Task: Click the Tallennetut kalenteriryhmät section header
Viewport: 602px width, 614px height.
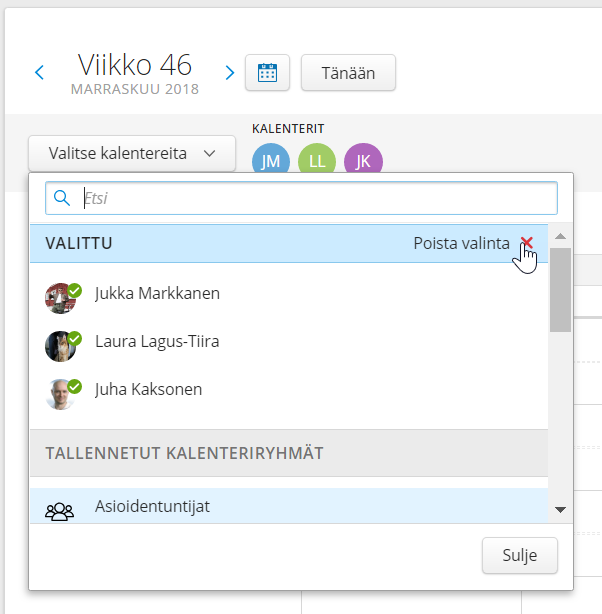Action: pos(183,453)
